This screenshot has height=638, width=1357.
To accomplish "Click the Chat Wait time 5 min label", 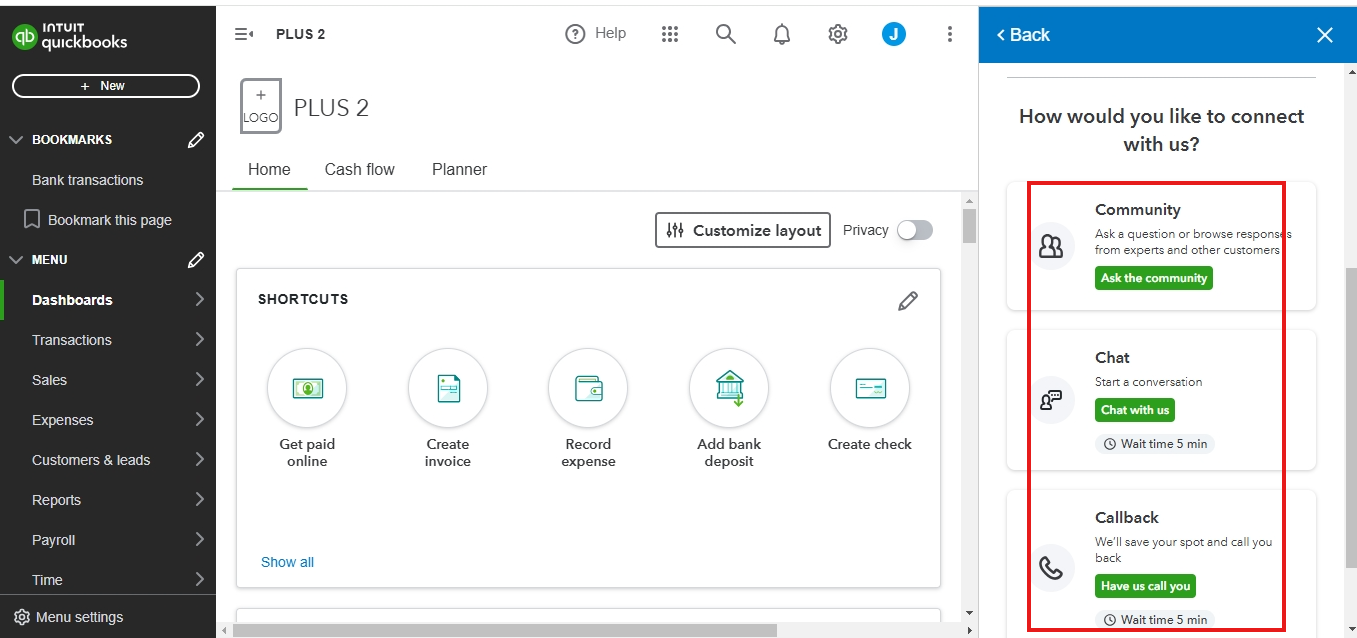I will (1155, 444).
